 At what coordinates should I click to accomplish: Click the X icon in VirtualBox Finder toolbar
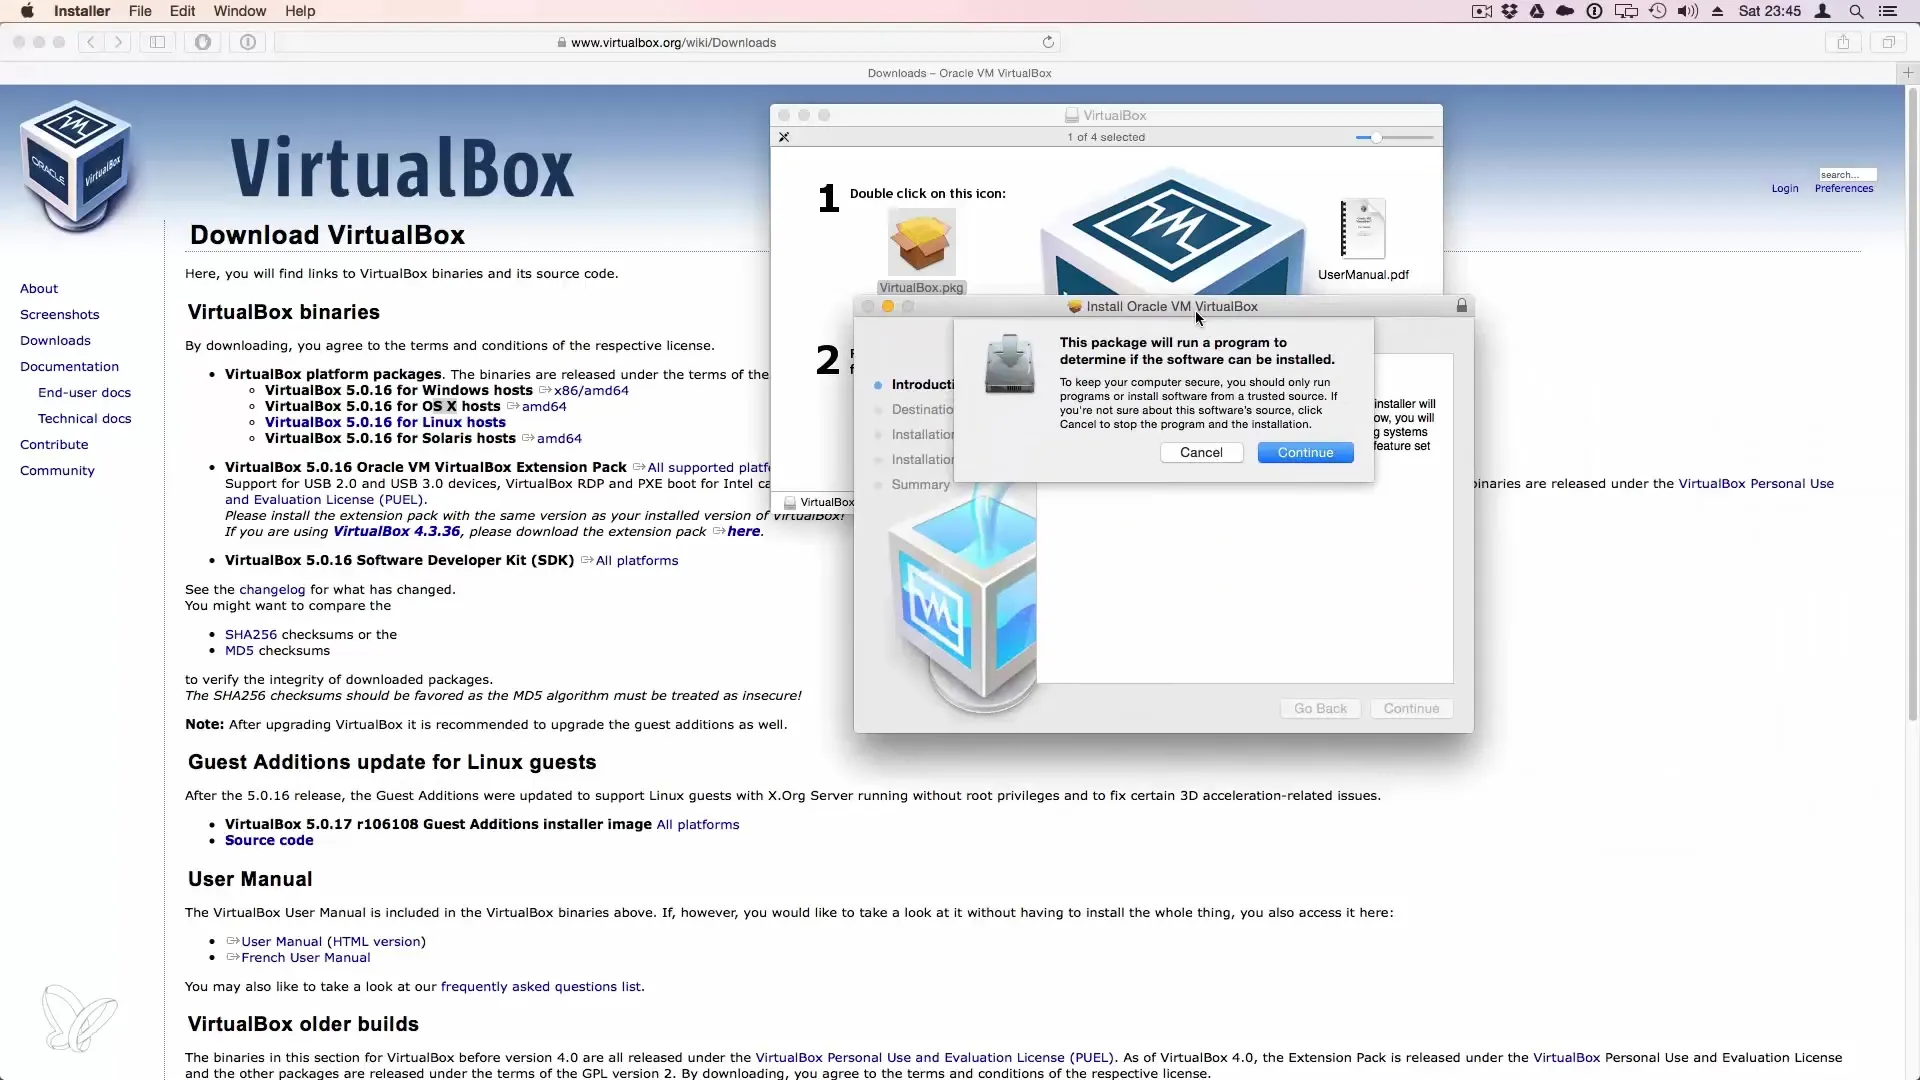coord(784,137)
